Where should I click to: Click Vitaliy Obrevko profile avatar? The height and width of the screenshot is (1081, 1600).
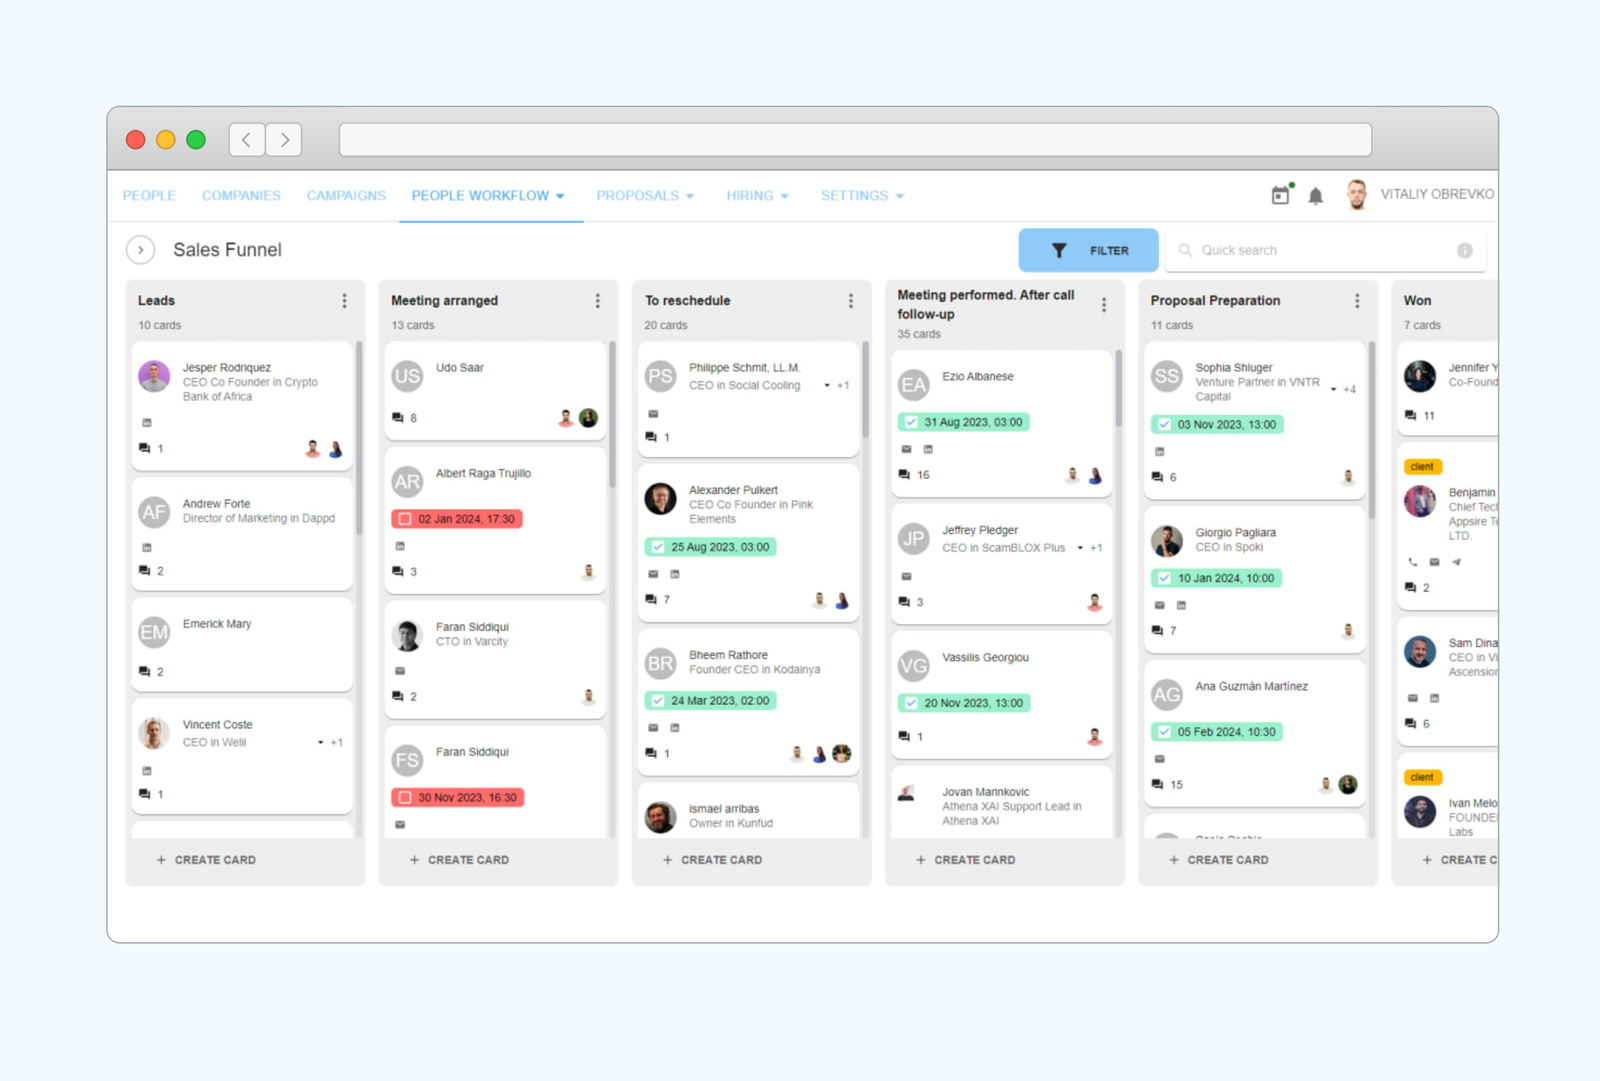[1356, 195]
